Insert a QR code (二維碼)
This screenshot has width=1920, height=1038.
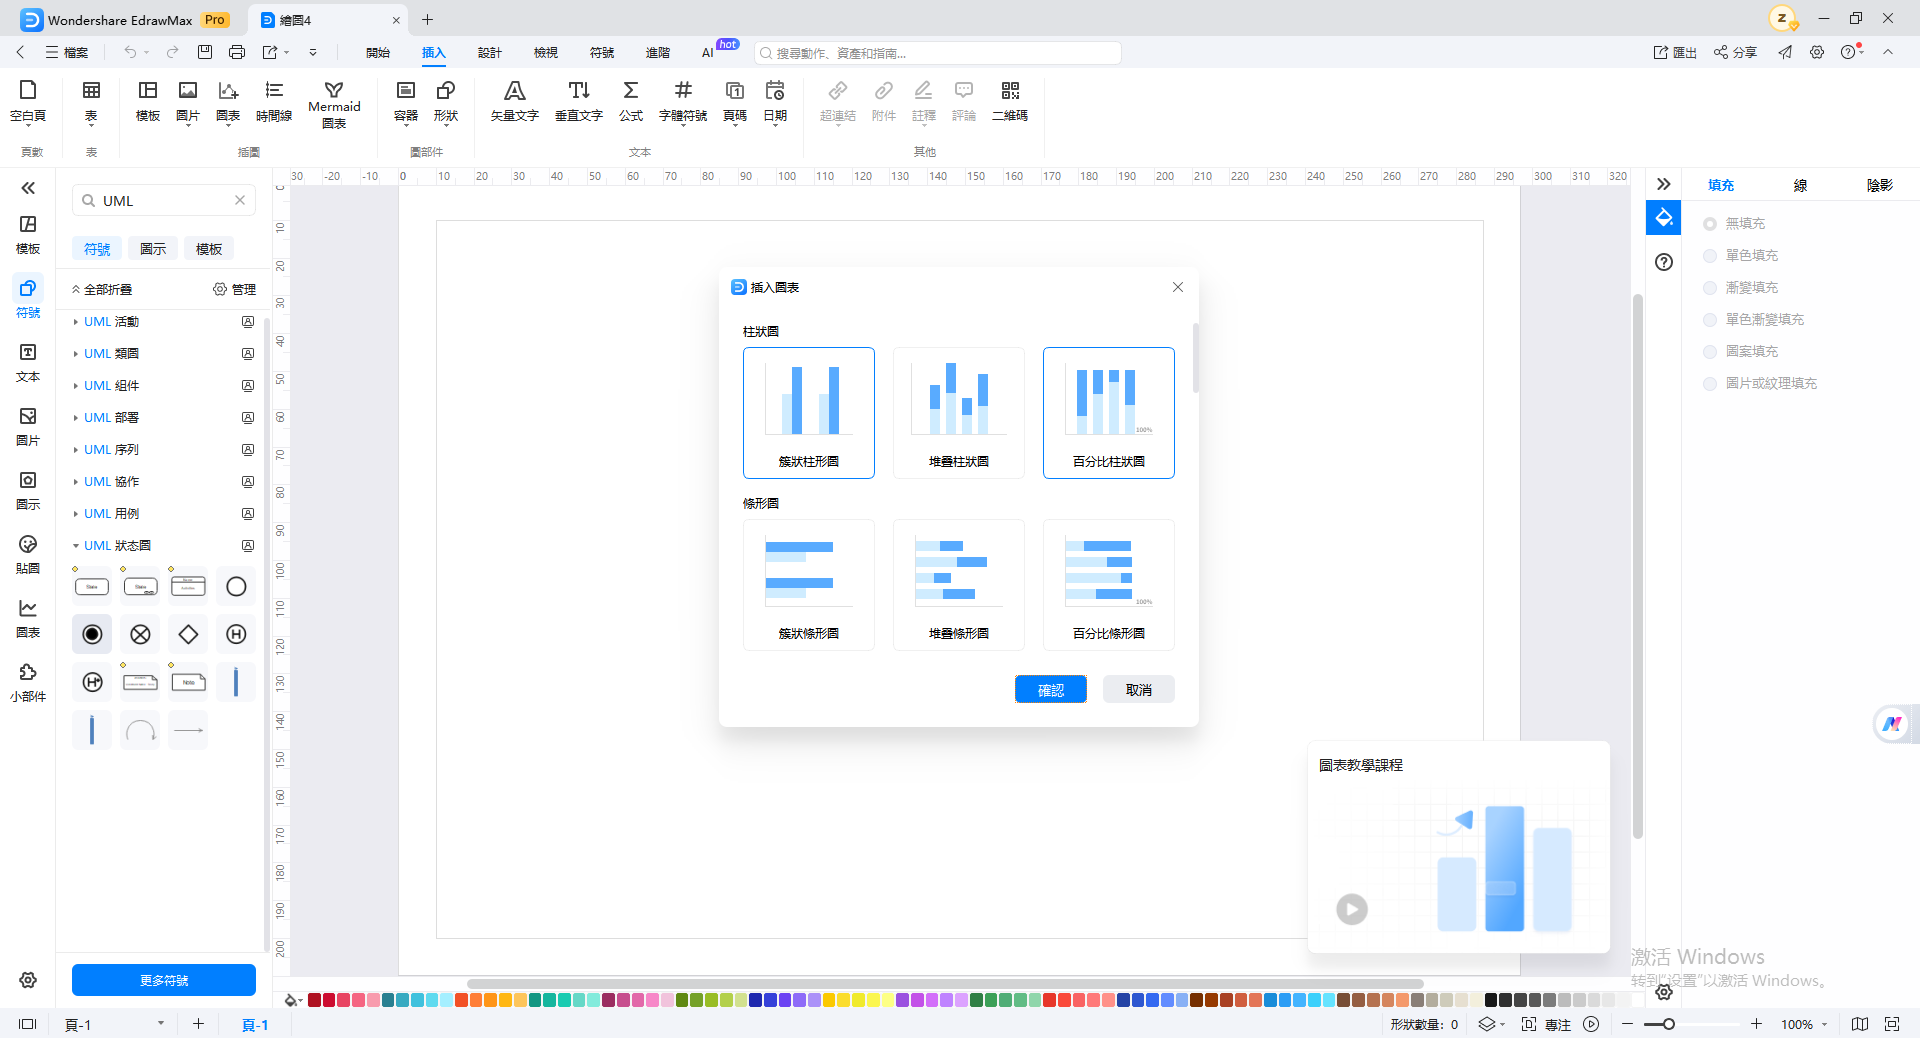pos(1010,101)
